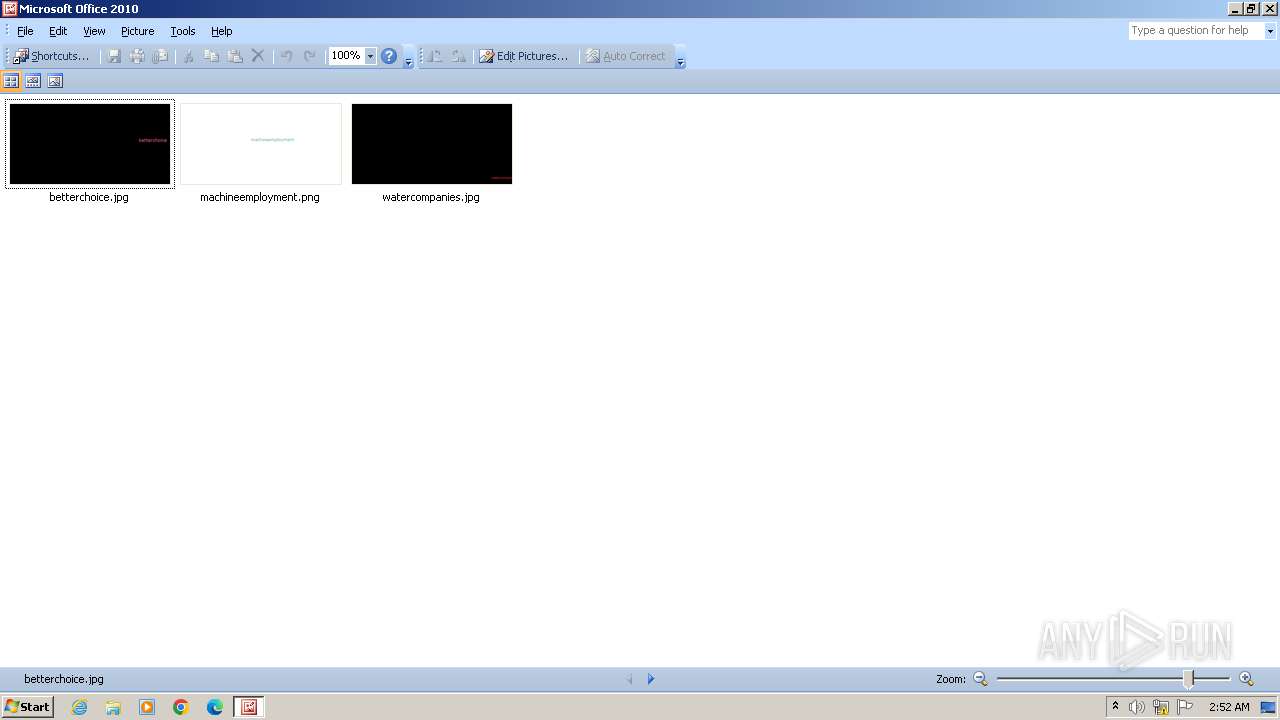Switch to Single Picture view
Image resolution: width=1280 pixels, height=720 pixels.
point(55,81)
